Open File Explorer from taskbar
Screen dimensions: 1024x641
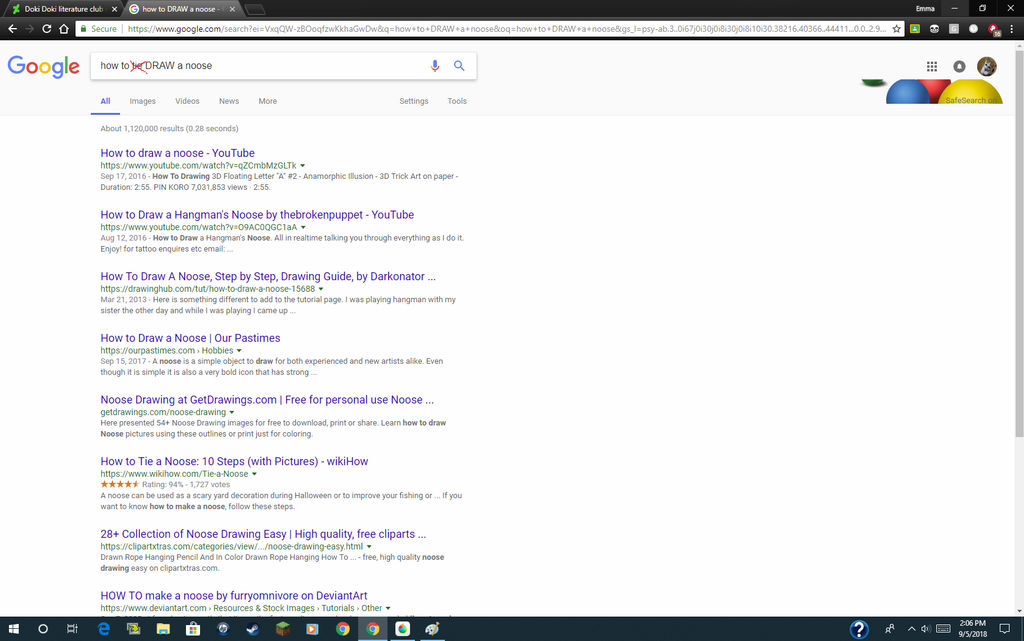163,629
